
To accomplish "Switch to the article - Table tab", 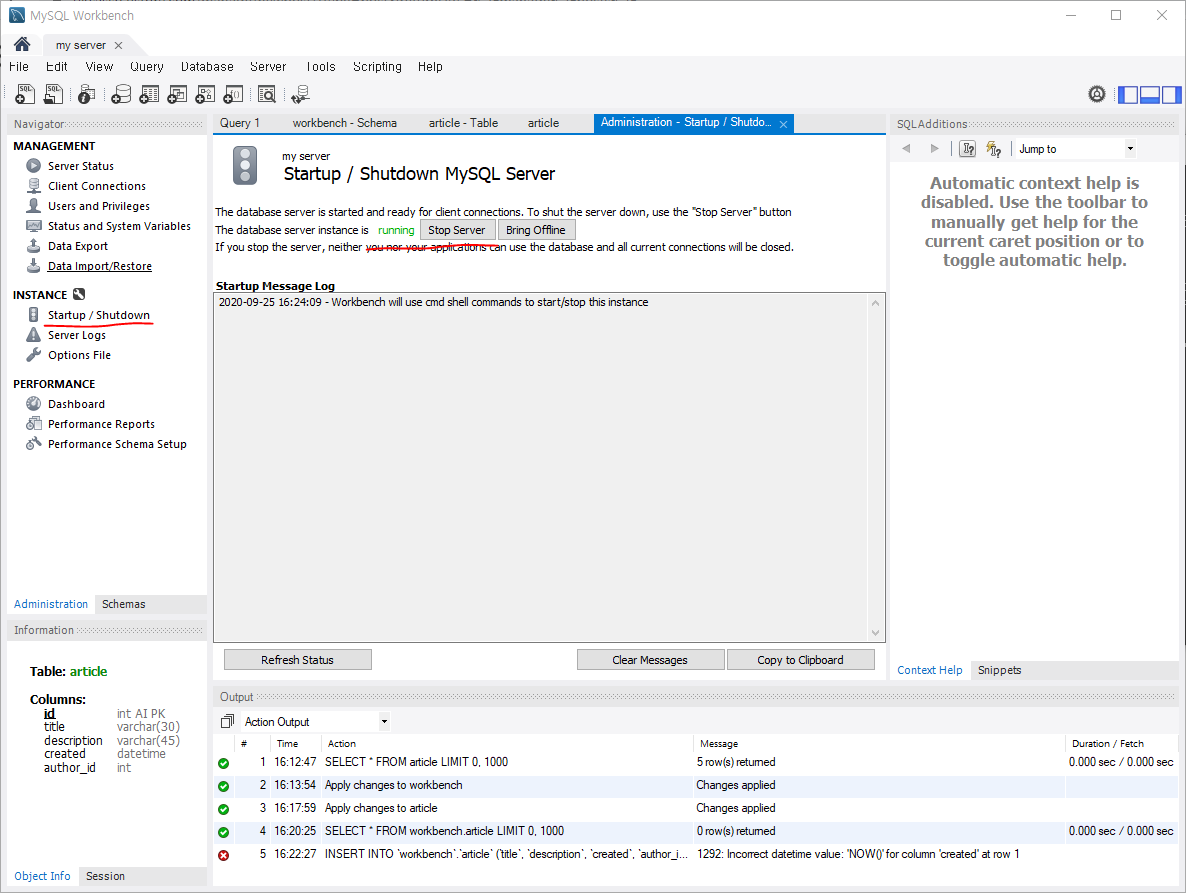I will [464, 122].
